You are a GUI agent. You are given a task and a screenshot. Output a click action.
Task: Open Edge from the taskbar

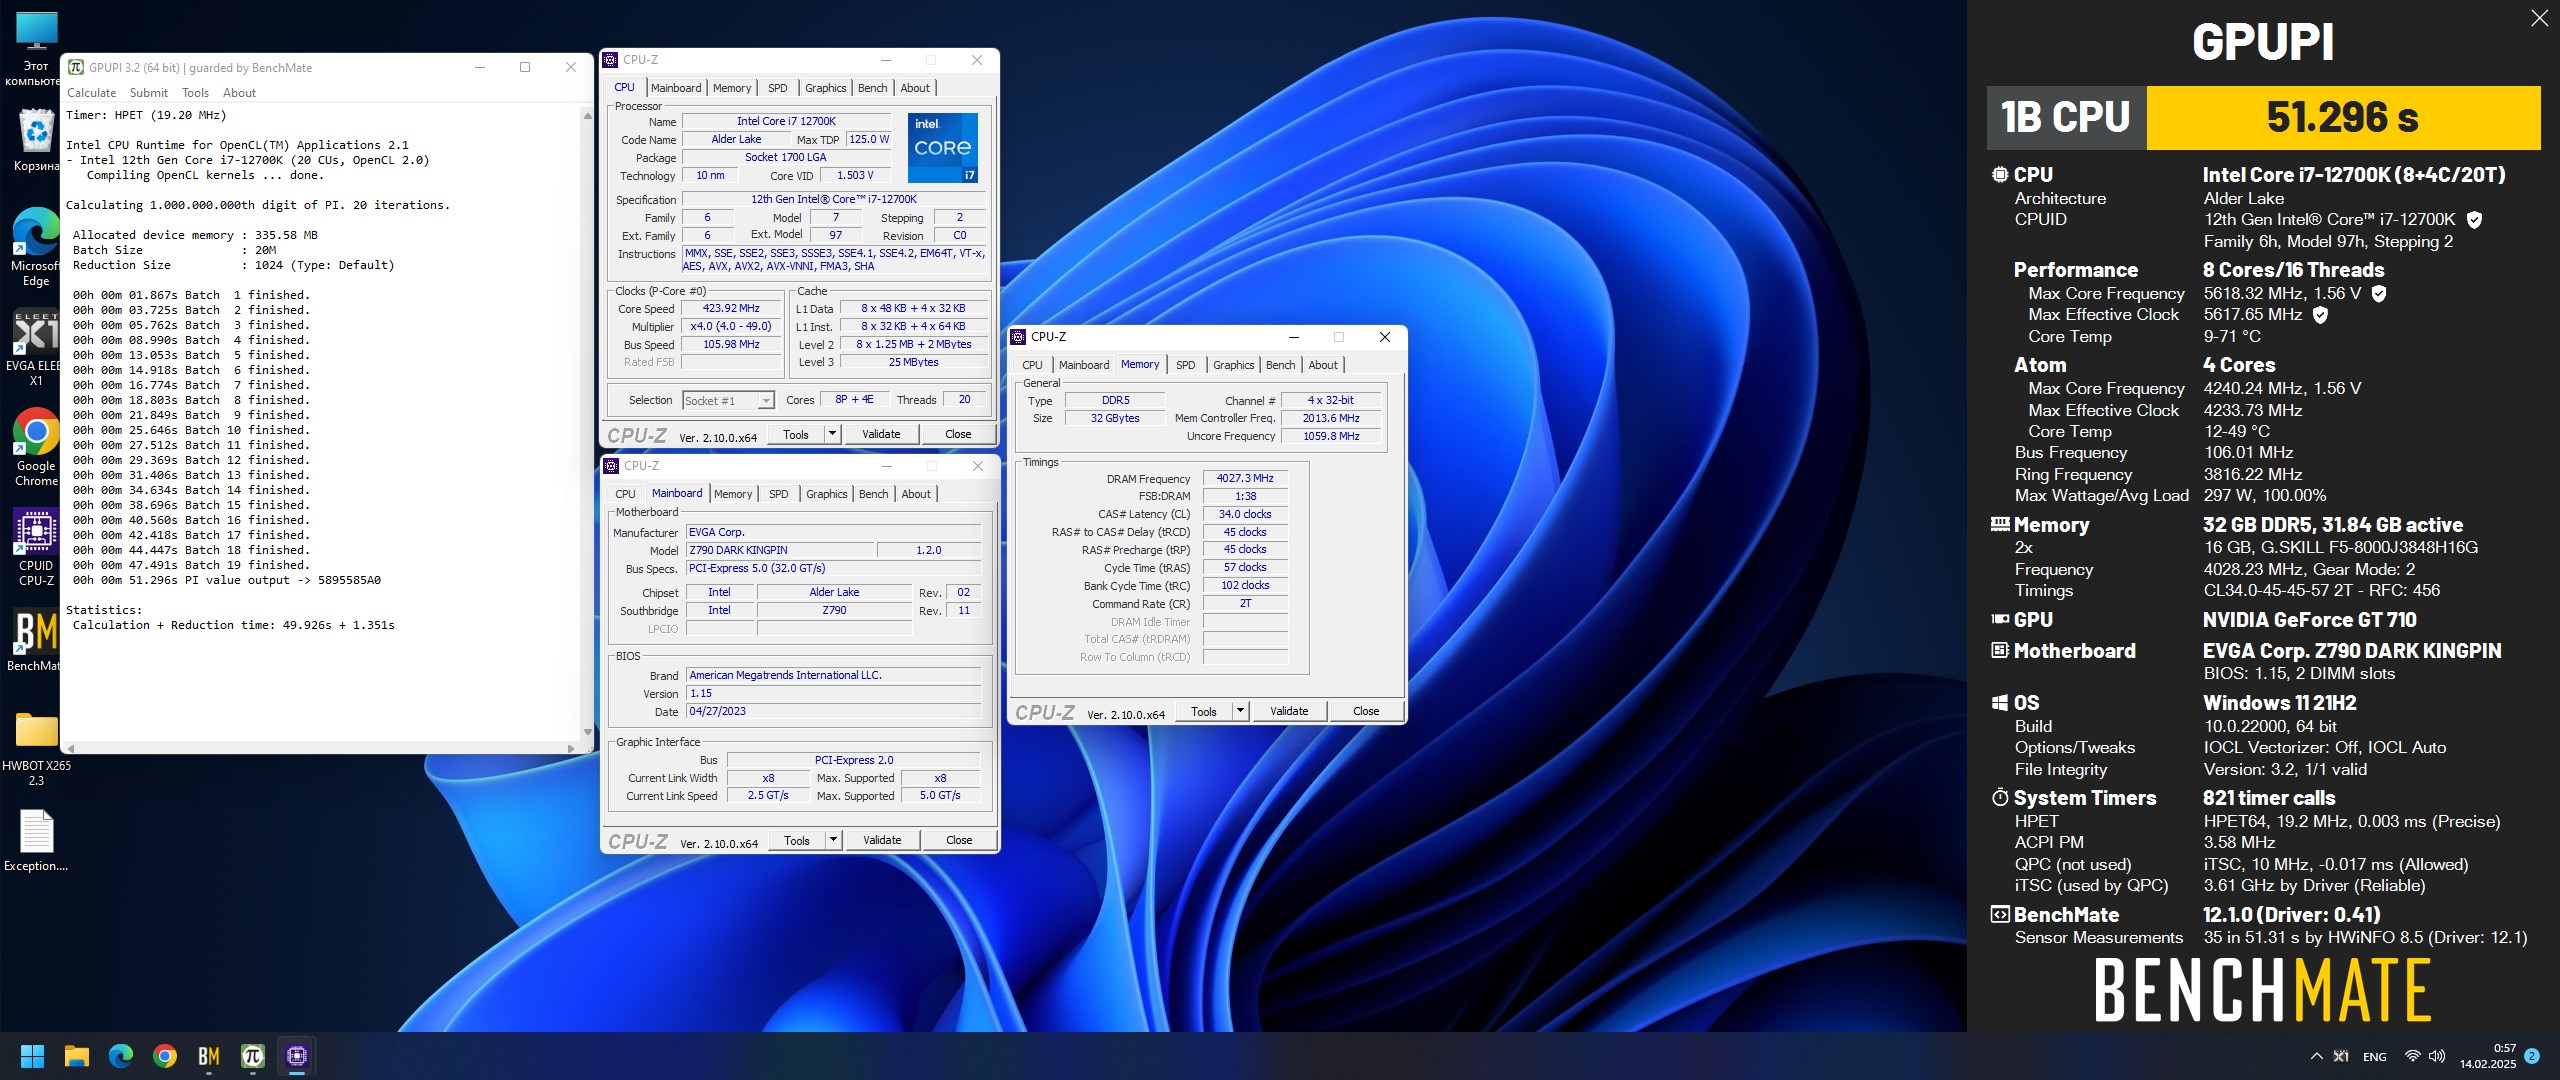pyautogui.click(x=121, y=1056)
